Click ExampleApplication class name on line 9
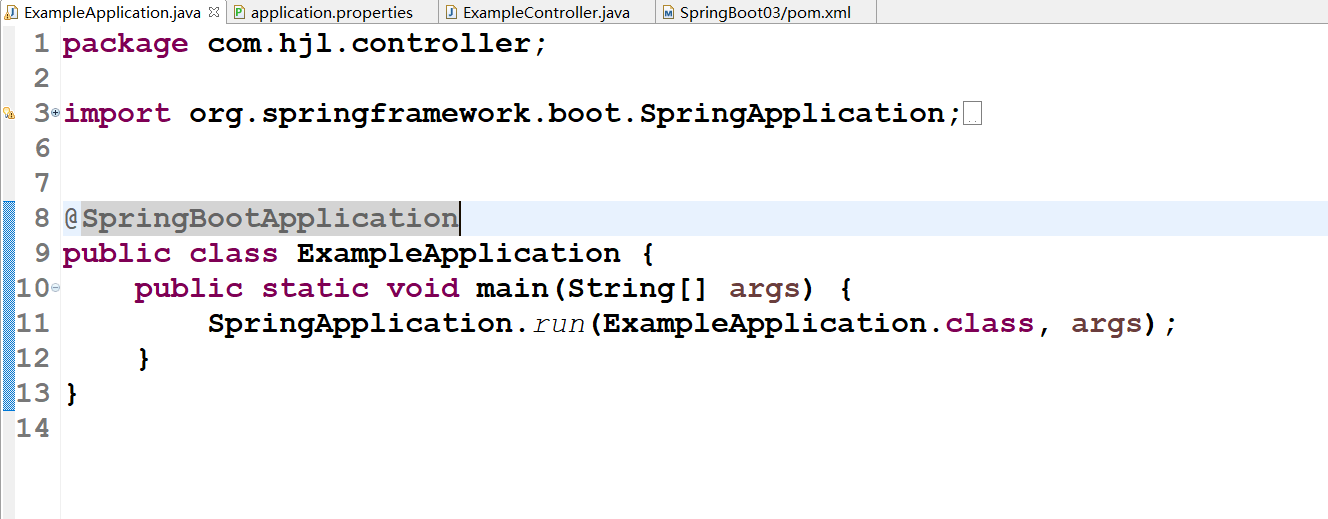This screenshot has height=519, width=1328. pos(458,254)
